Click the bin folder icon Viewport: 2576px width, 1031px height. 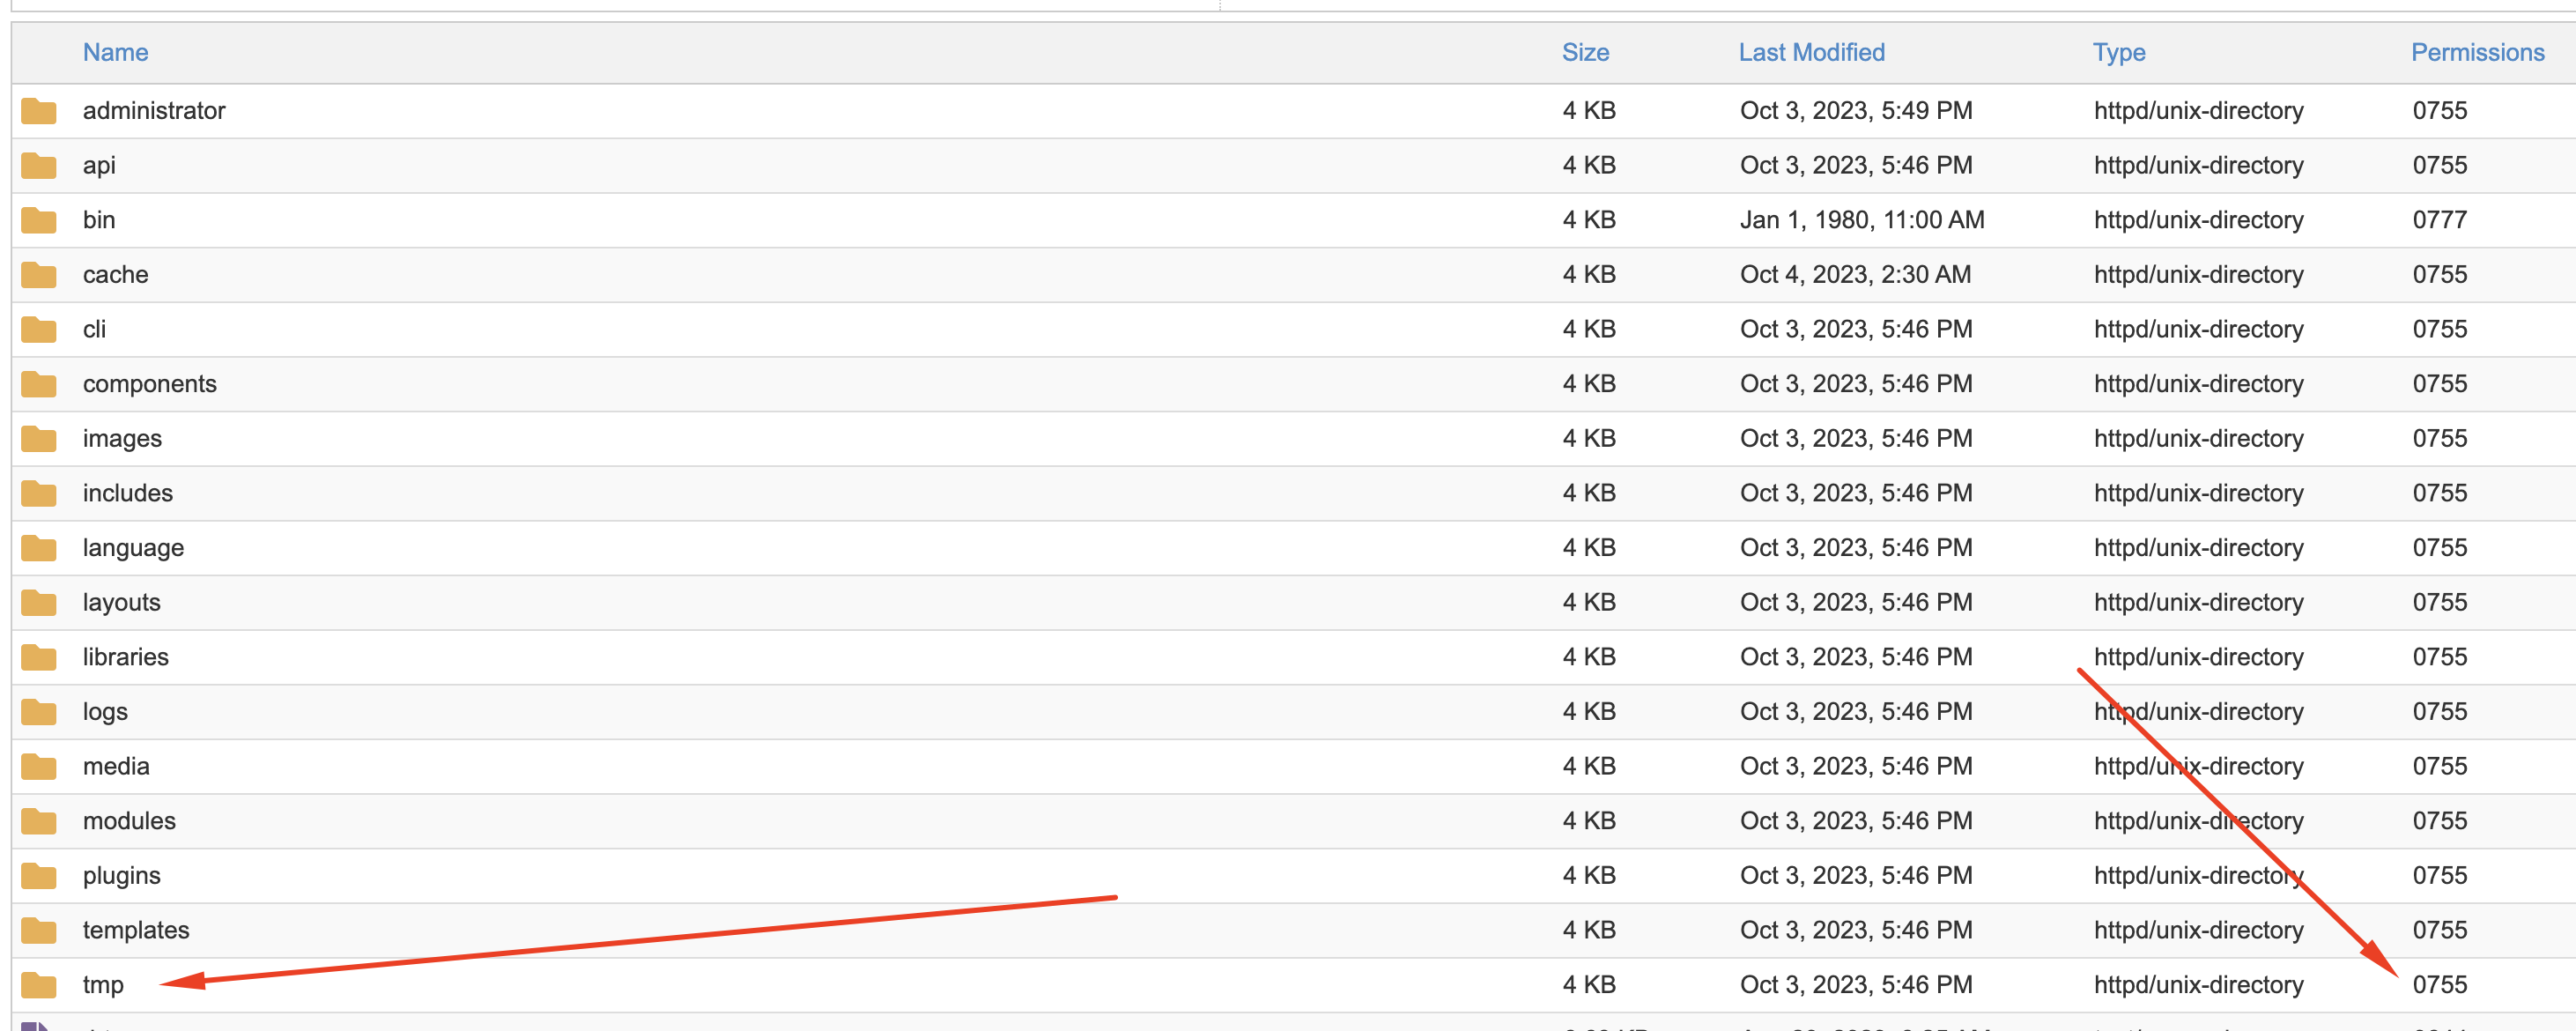(39, 220)
